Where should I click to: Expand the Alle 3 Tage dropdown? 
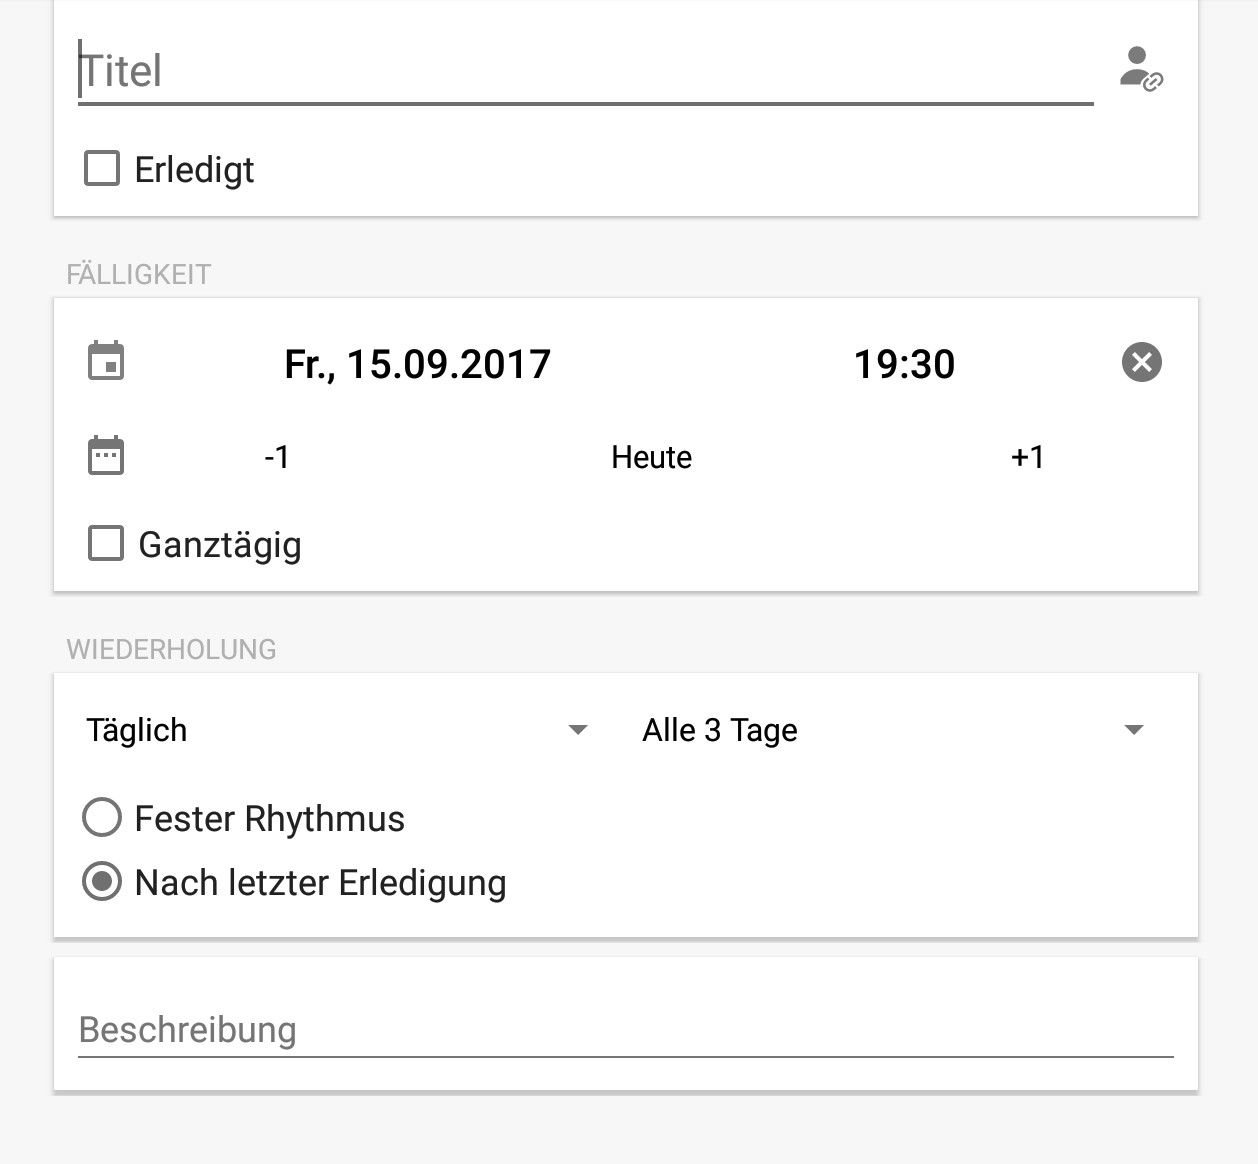892,730
